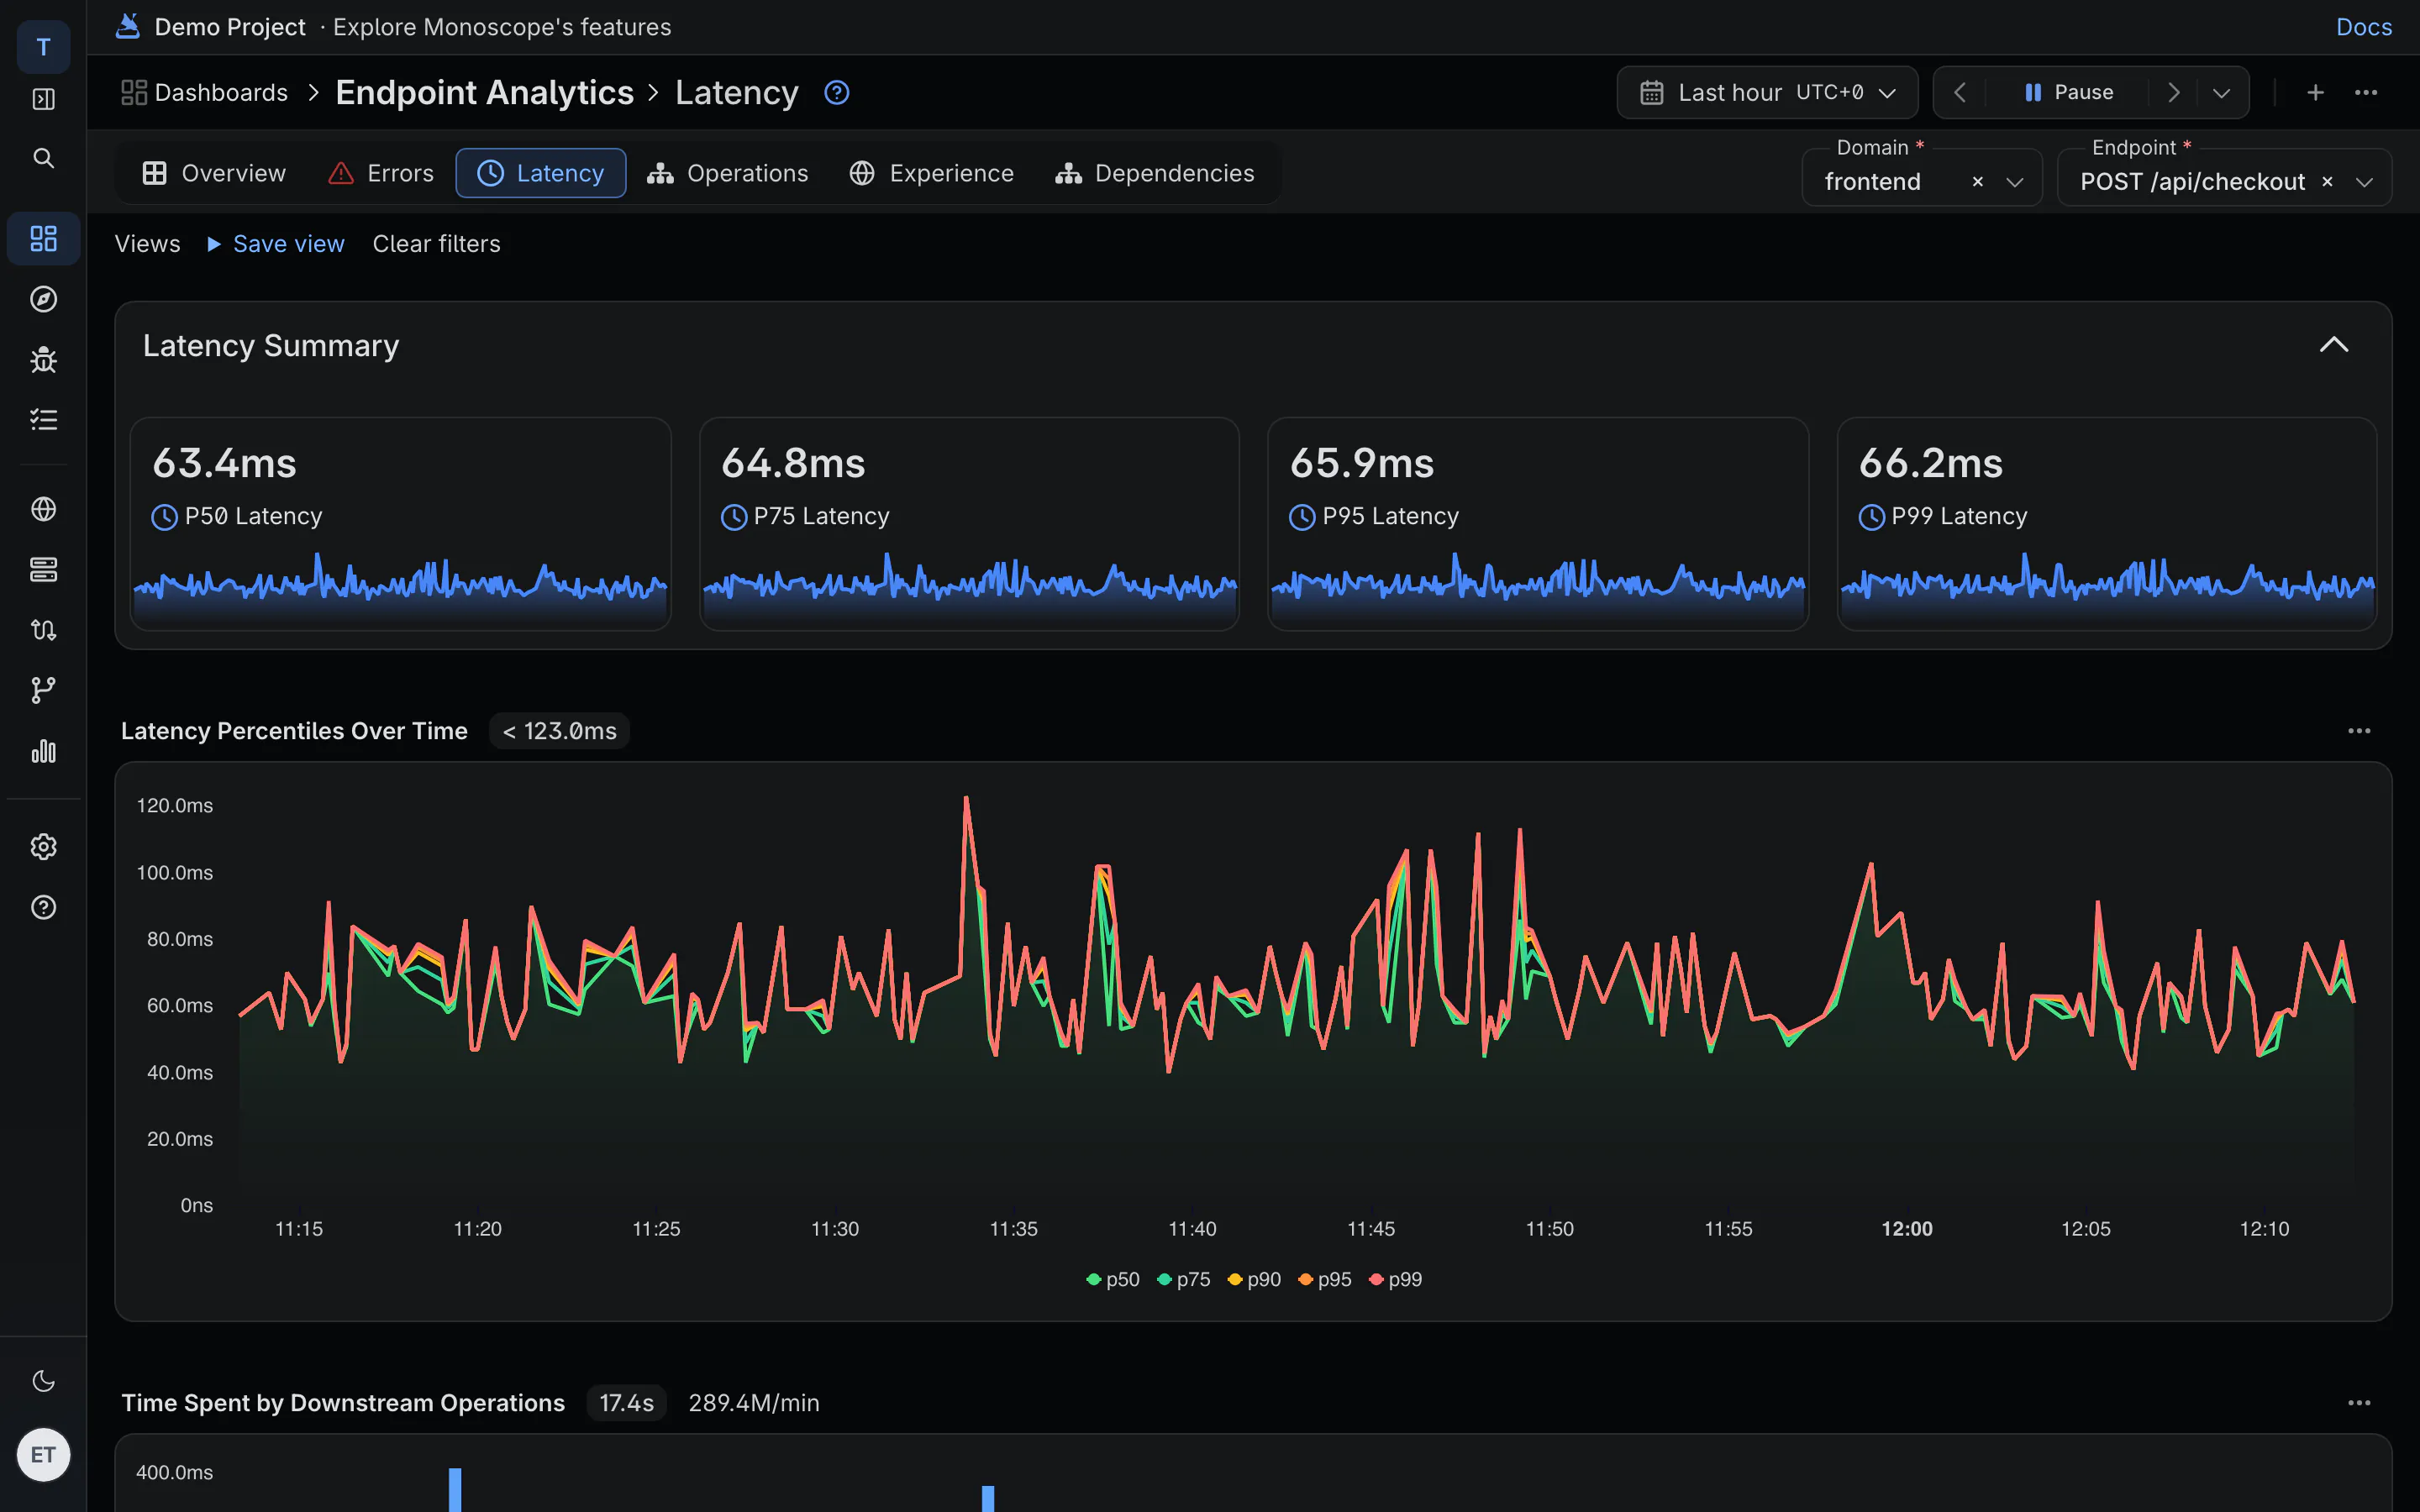Open the bug issues icon in sidebar
Image resolution: width=2420 pixels, height=1512 pixels.
pyautogui.click(x=43, y=359)
